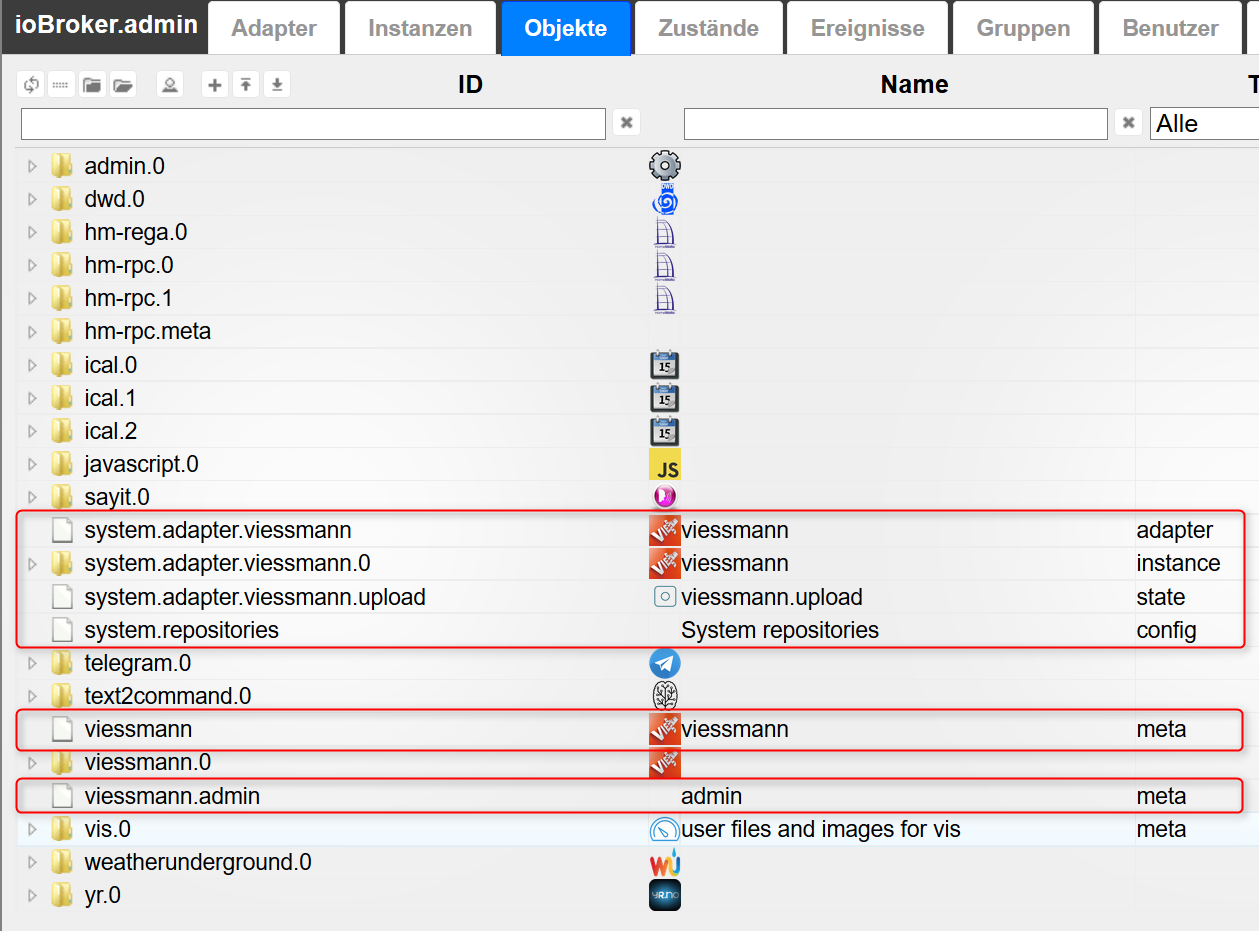Screen dimensions: 1259x931
Task: Click the refresh objects tree icon
Action: pos(31,85)
